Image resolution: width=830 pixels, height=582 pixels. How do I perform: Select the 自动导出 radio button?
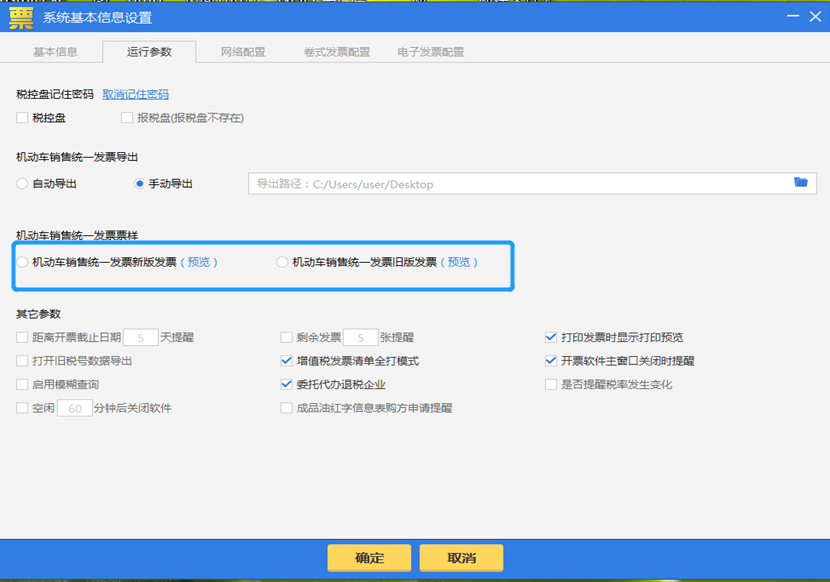22,184
